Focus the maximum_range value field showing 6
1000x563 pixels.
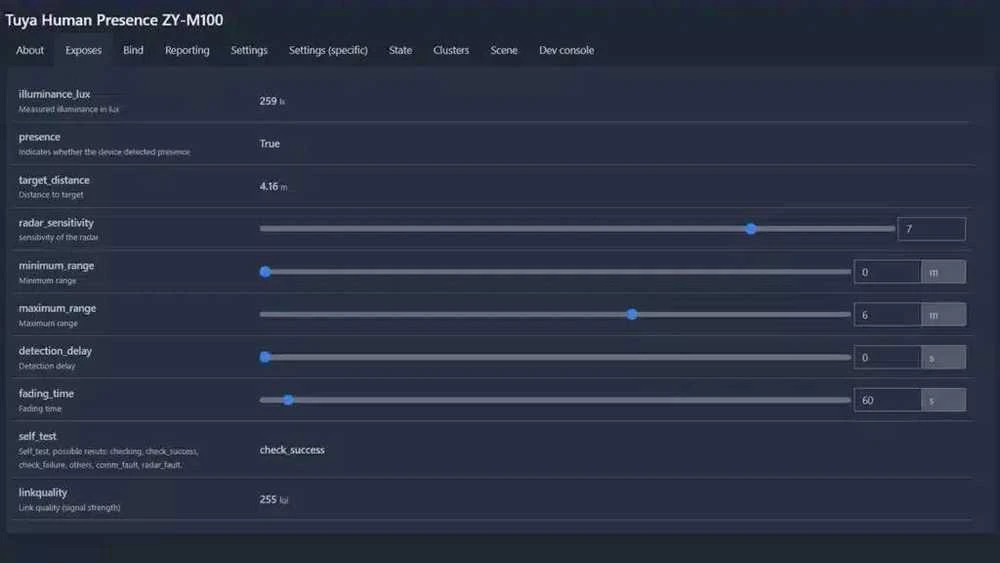point(887,314)
